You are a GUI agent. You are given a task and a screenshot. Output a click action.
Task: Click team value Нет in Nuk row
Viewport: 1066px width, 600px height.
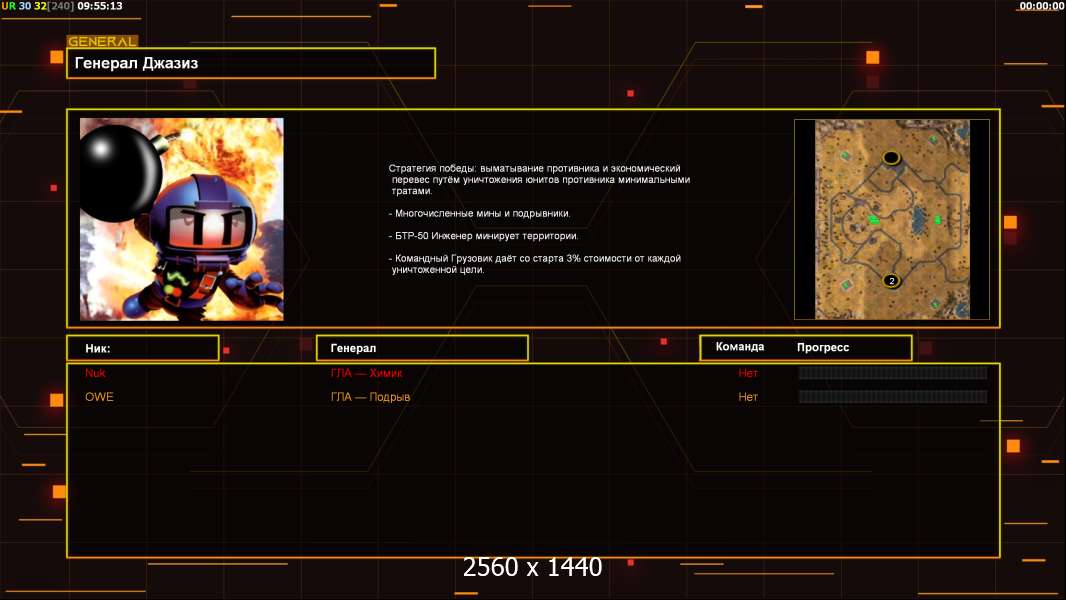[x=748, y=373]
